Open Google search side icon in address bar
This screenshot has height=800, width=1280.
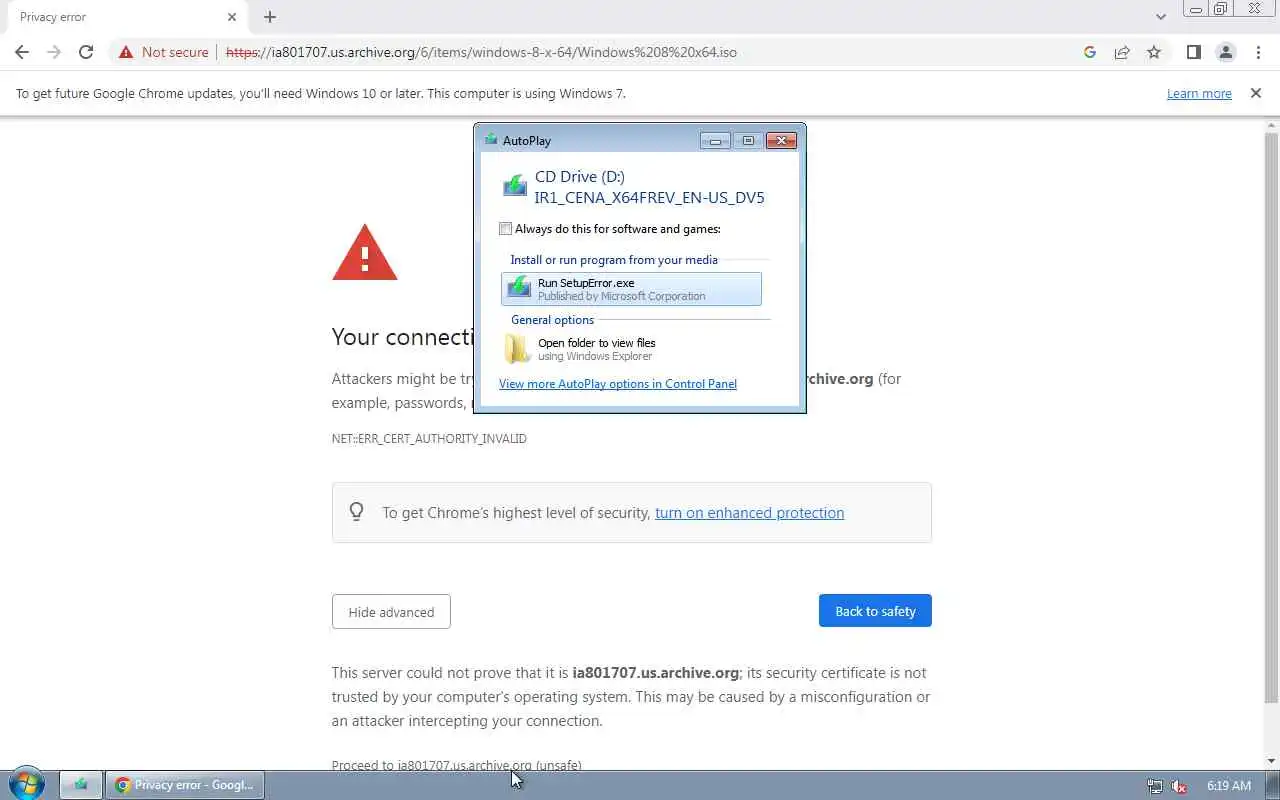tap(1090, 52)
